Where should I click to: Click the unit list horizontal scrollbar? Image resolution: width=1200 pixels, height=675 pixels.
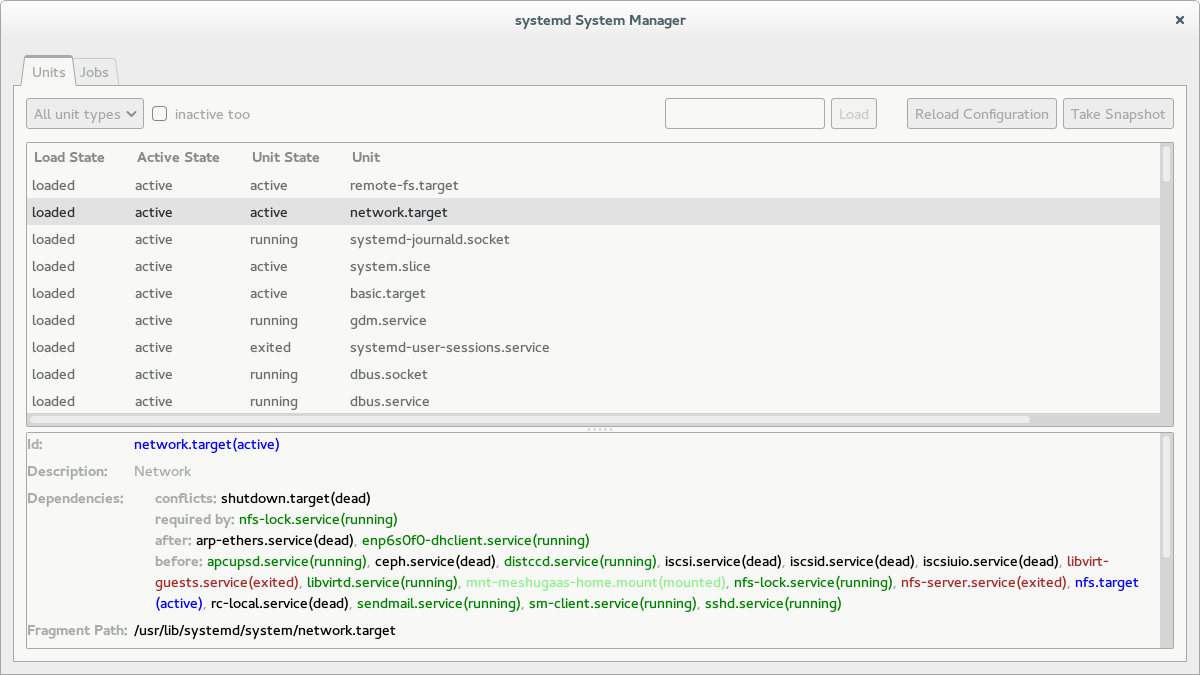click(x=530, y=420)
